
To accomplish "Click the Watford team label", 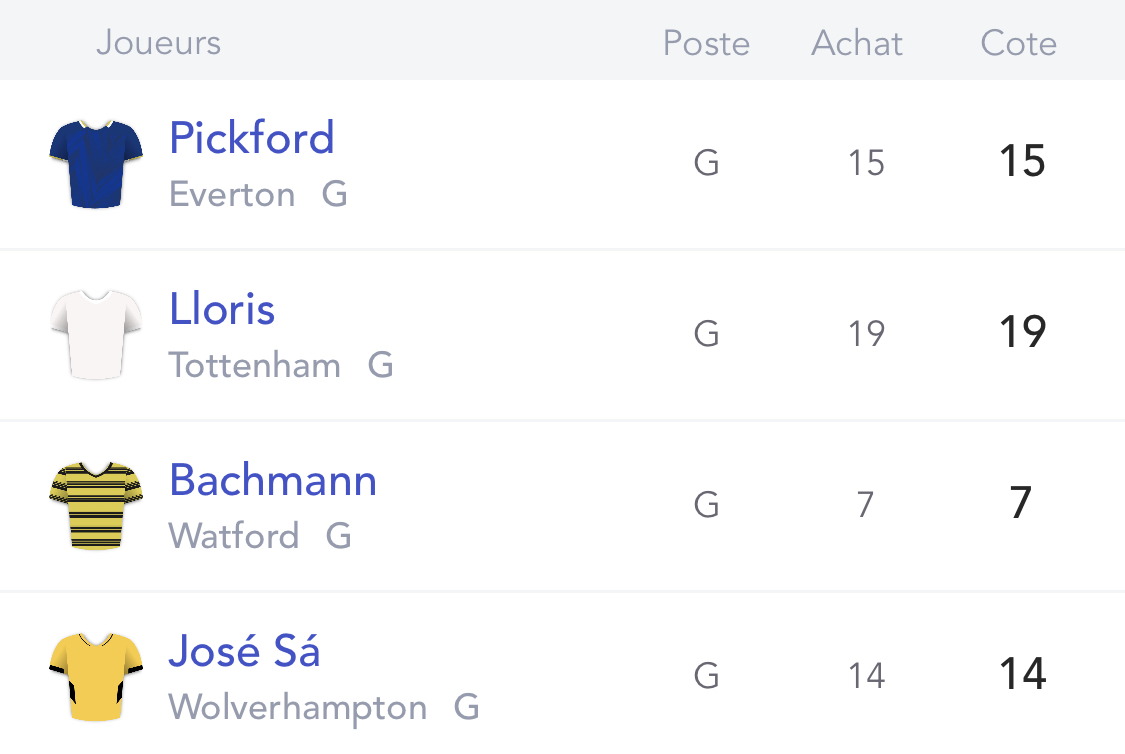I will click(234, 536).
